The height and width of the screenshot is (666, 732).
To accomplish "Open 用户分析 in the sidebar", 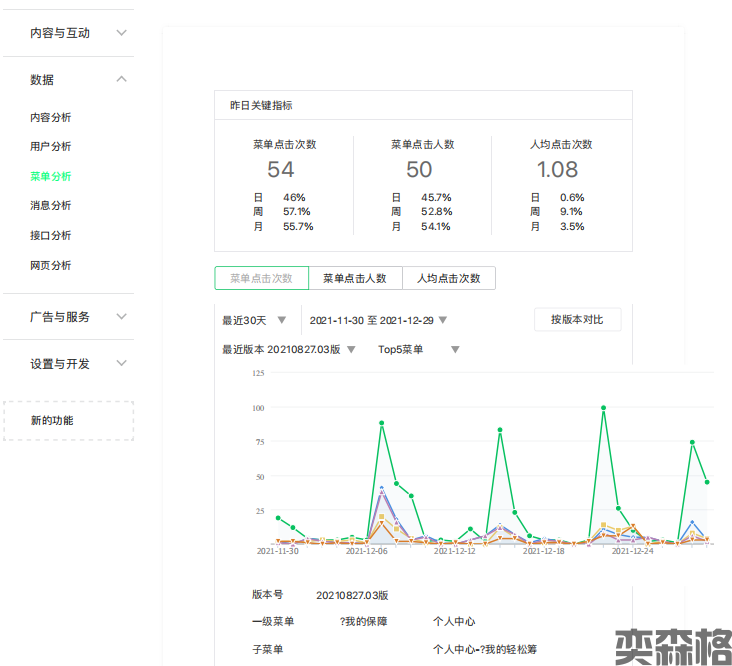I will pos(51,147).
